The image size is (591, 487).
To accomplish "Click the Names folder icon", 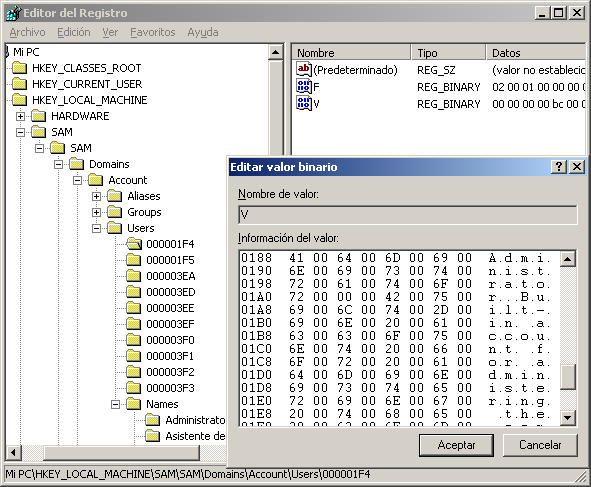I will pos(133,404).
